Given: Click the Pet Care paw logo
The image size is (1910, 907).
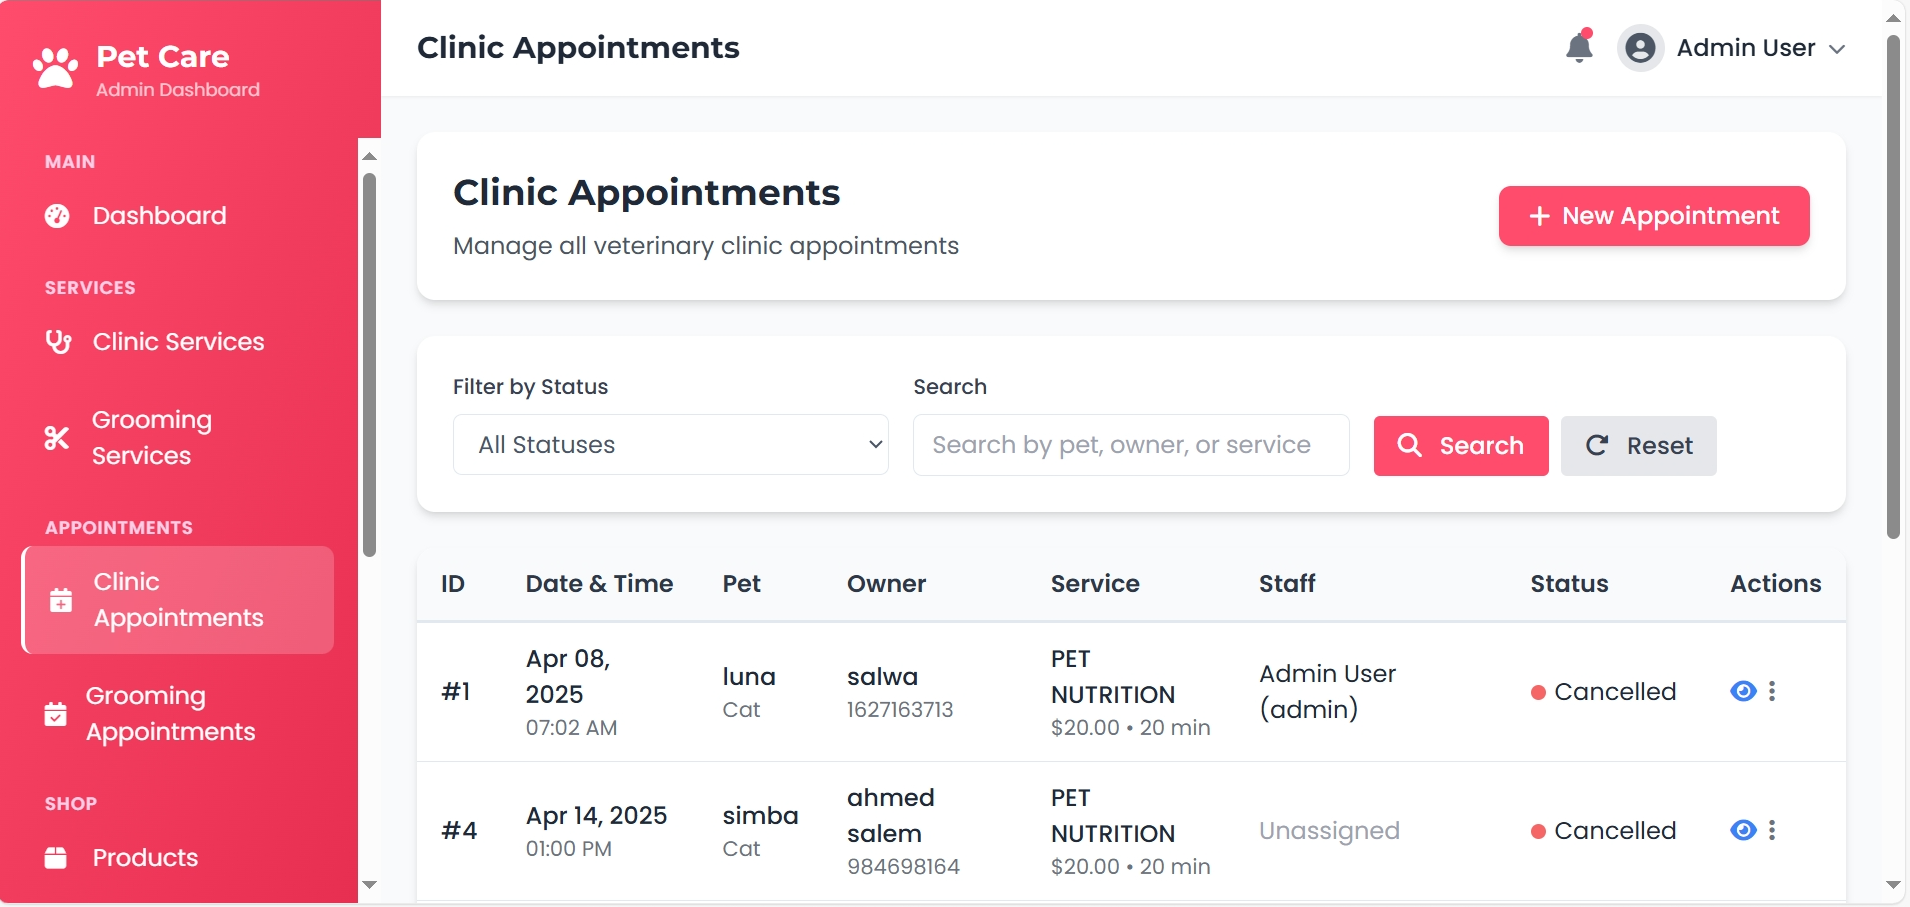Looking at the screenshot, I should (x=55, y=68).
